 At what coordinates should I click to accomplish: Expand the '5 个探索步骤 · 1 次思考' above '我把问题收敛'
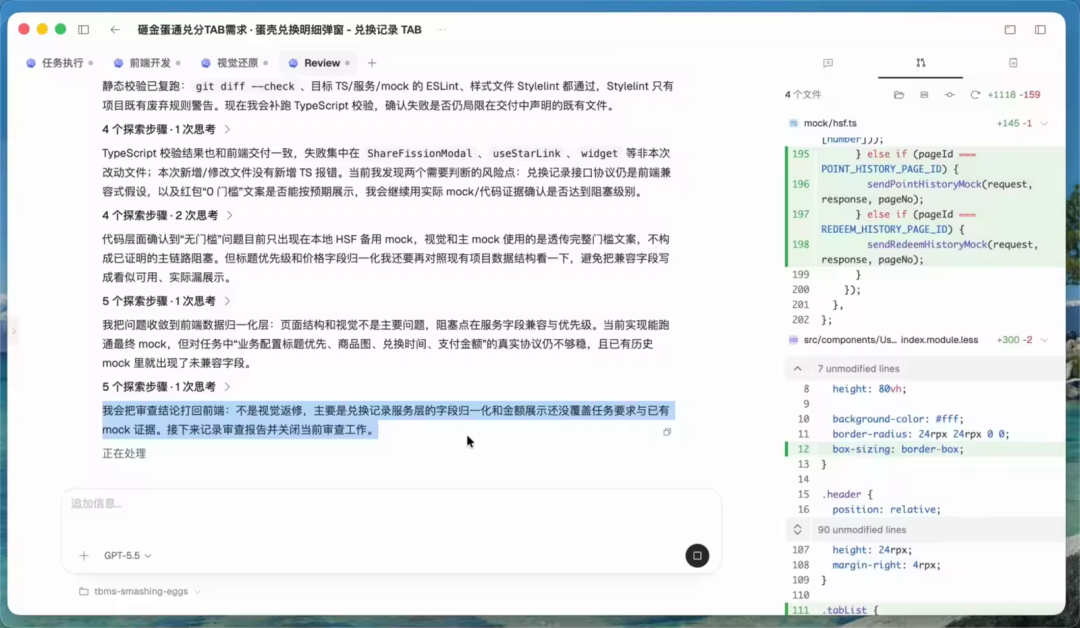tap(166, 301)
